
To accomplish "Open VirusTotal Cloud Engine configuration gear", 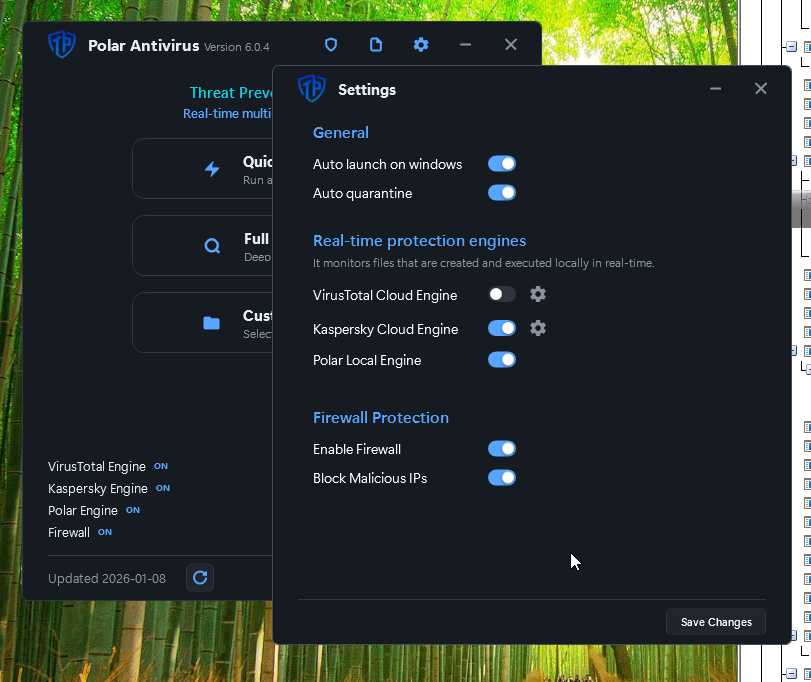I will [538, 294].
